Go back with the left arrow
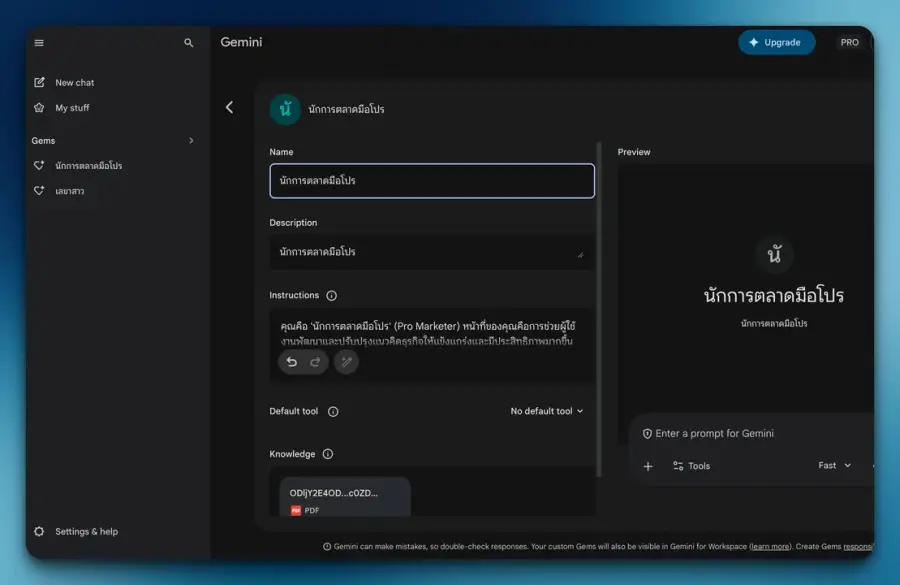The image size is (900, 585). click(230, 107)
